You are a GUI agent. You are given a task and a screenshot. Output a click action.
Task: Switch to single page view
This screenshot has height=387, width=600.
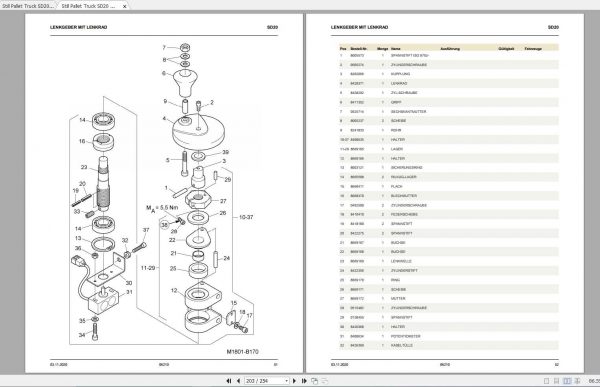coord(546,381)
